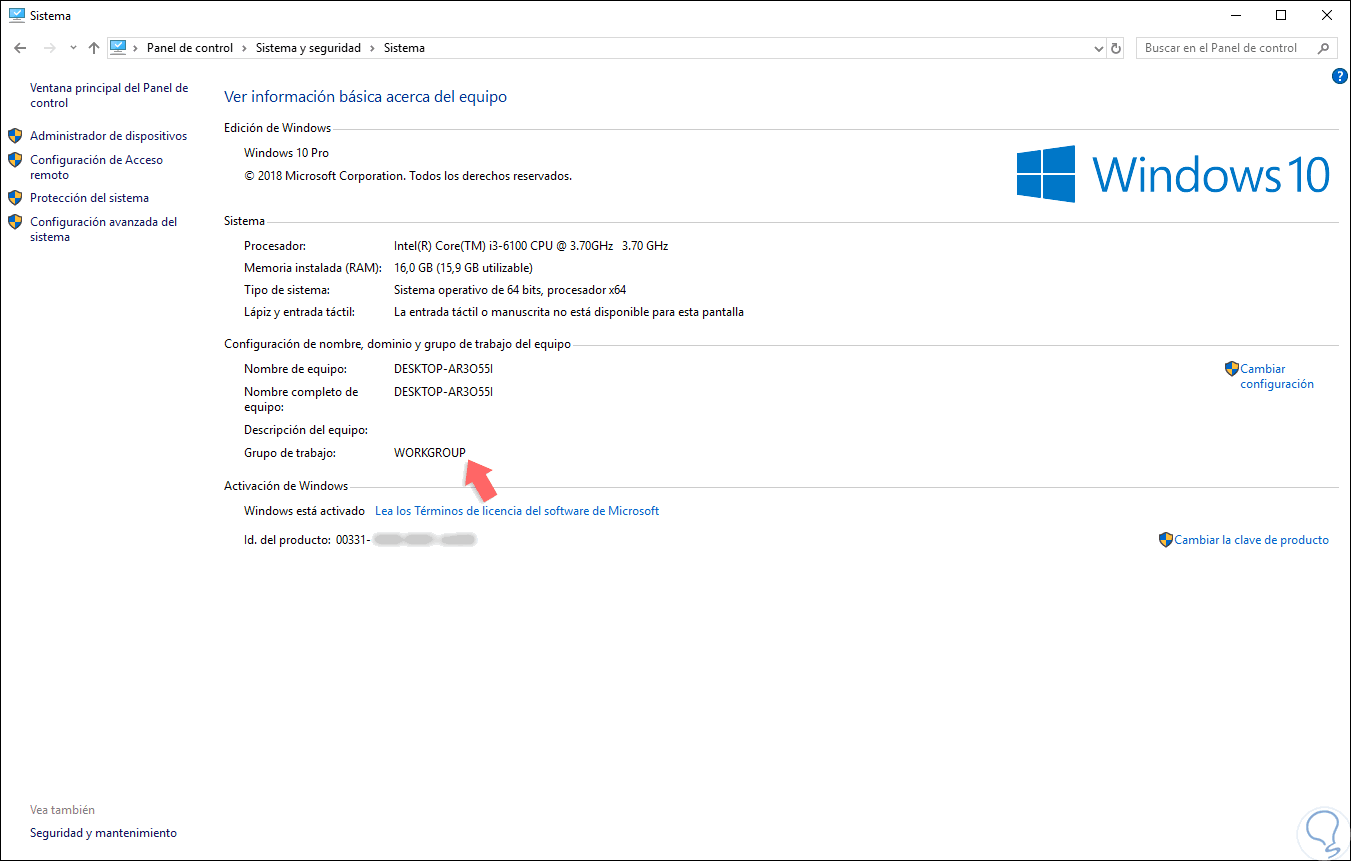Expand the arrow after Sistema y seguridad breadcrumb

tap(372, 48)
